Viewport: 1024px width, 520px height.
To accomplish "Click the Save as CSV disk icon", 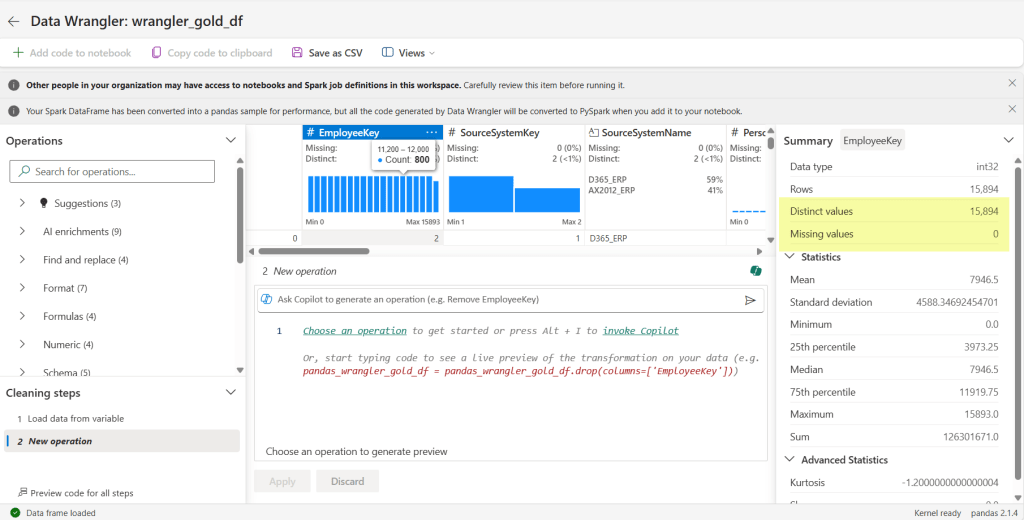I will (x=297, y=53).
